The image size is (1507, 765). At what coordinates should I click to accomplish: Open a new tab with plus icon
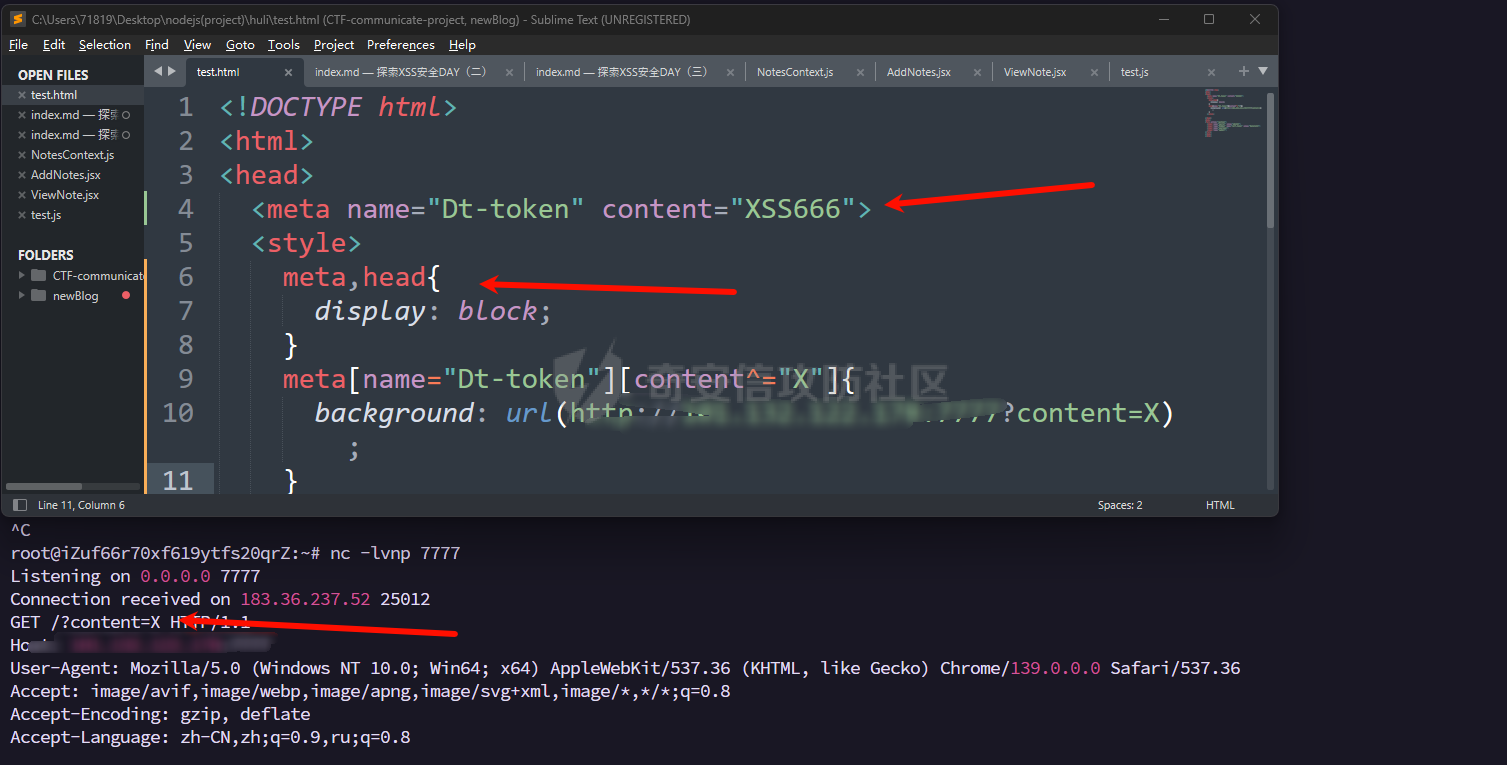tap(1244, 71)
